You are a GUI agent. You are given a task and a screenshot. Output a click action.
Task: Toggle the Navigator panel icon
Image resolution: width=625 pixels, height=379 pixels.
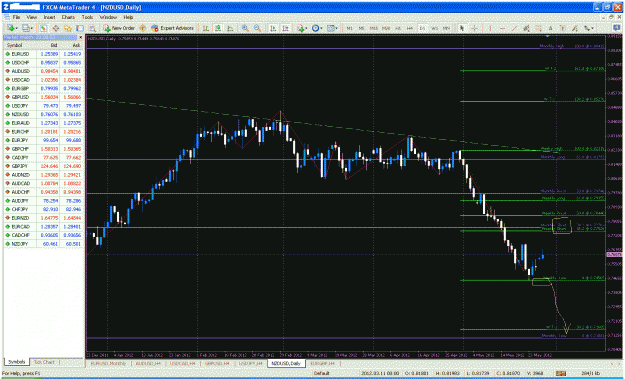click(68, 28)
